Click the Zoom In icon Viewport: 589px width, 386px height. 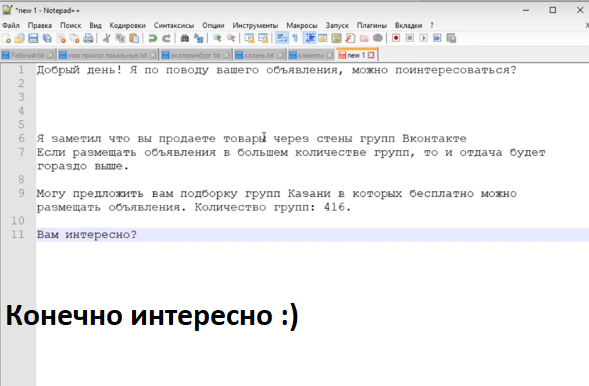click(x=217, y=38)
